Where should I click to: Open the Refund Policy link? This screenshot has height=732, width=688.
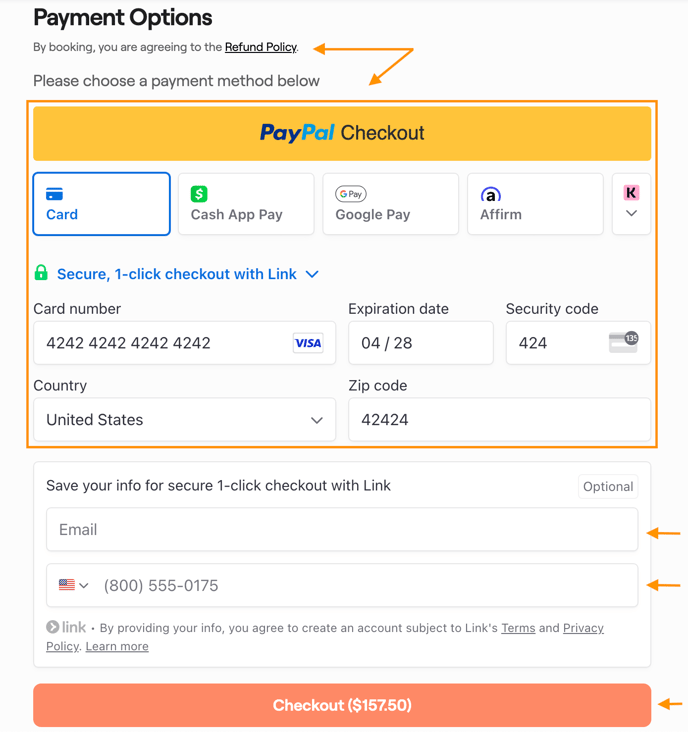click(x=260, y=47)
